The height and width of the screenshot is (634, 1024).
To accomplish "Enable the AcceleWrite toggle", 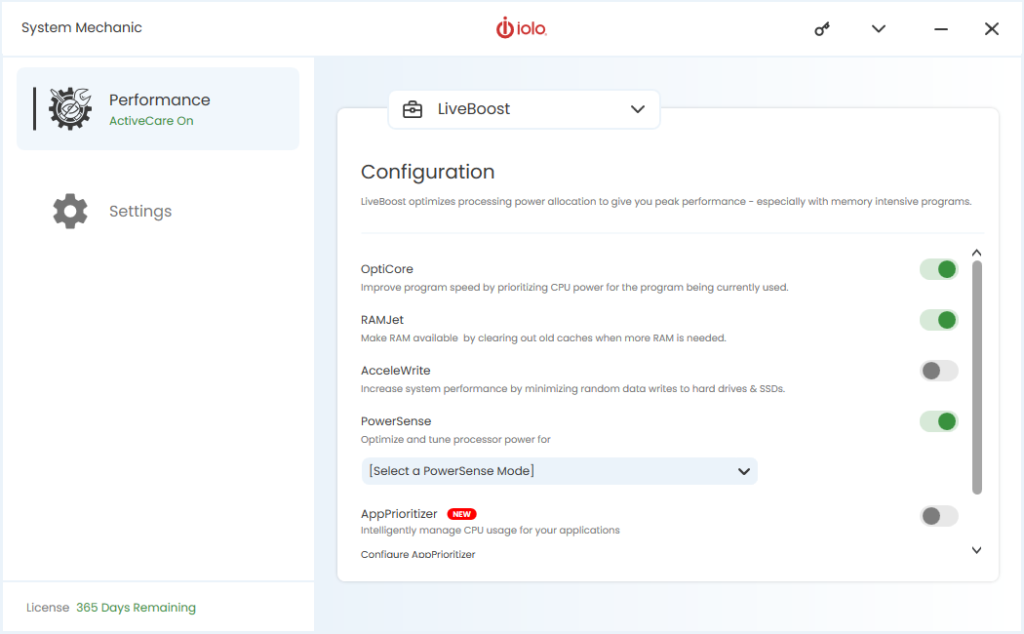I will (938, 371).
